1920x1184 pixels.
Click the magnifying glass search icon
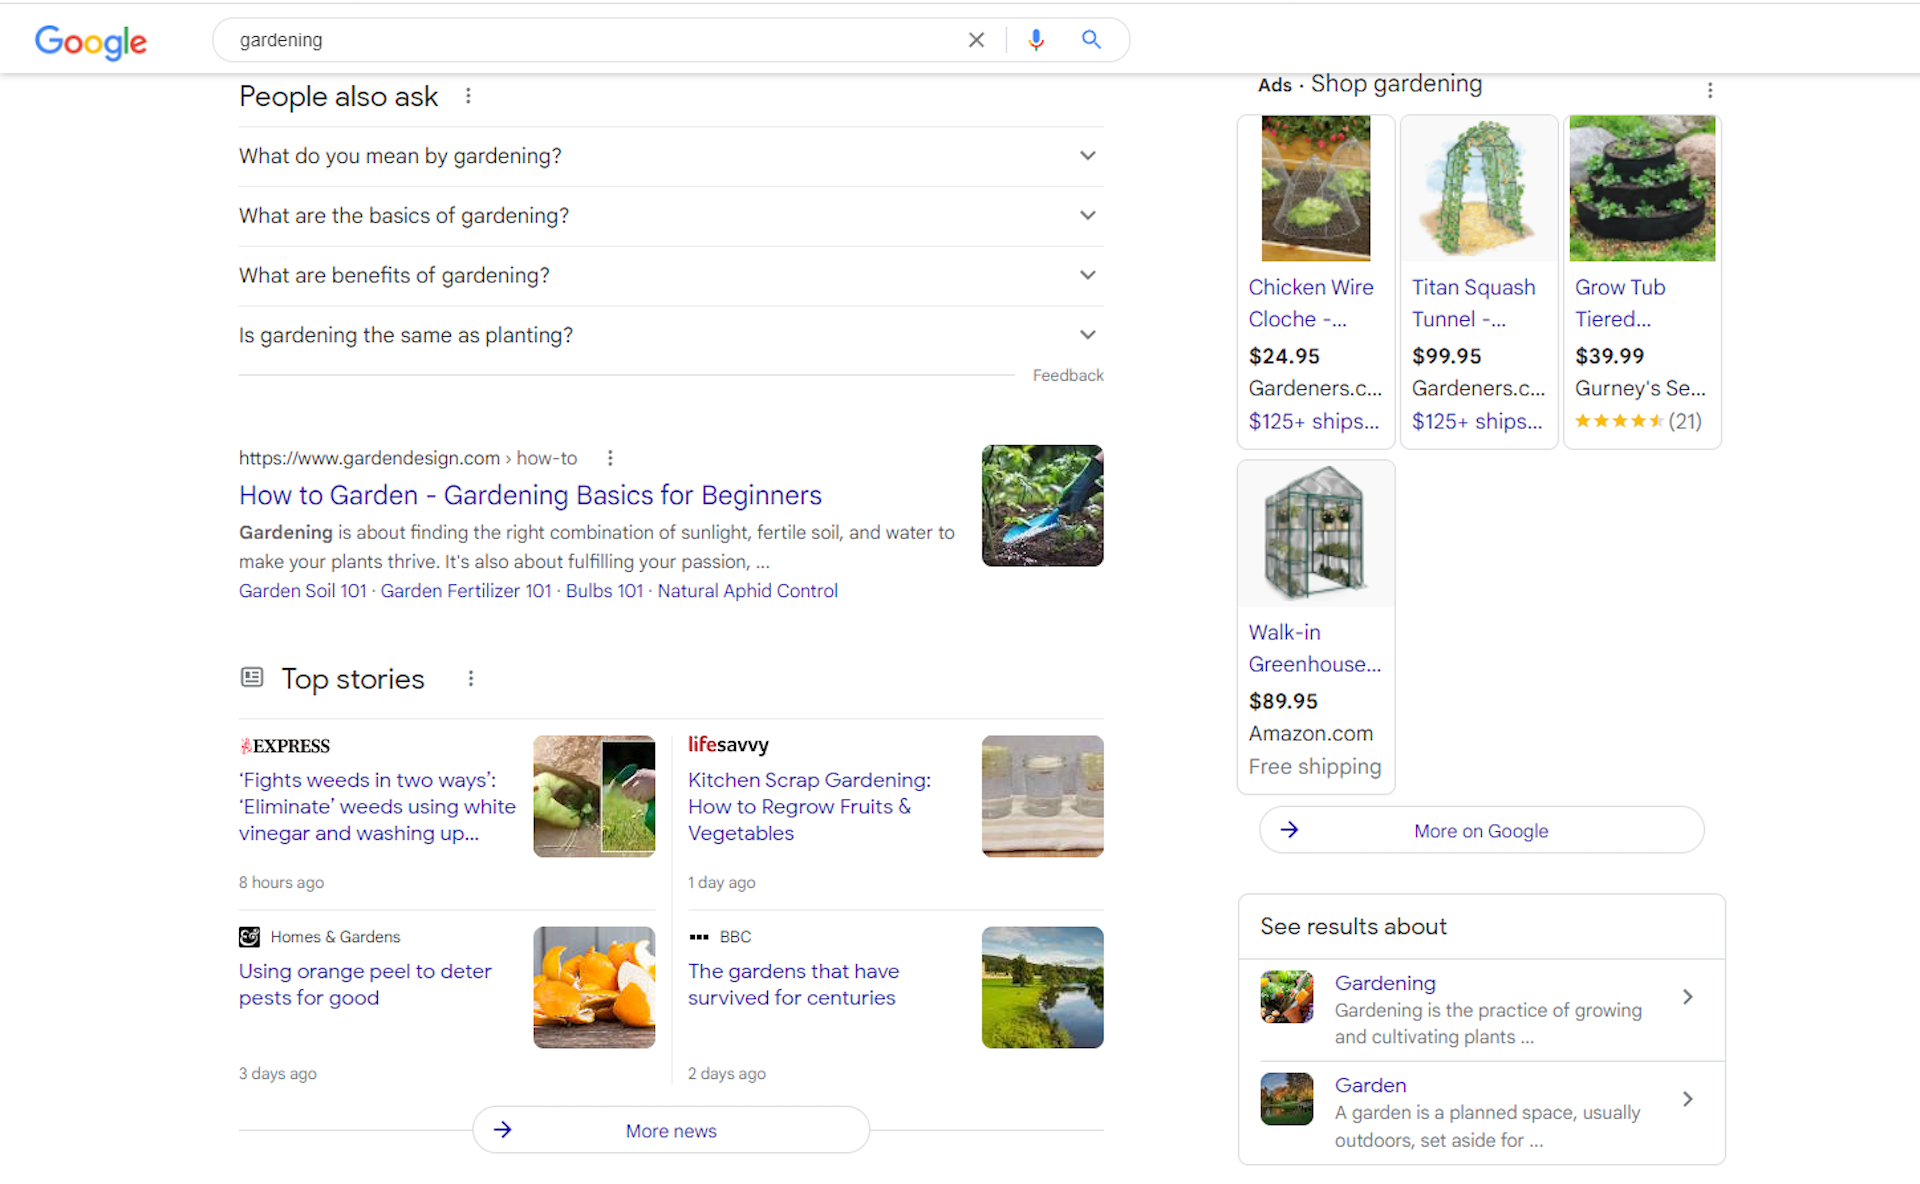1091,40
